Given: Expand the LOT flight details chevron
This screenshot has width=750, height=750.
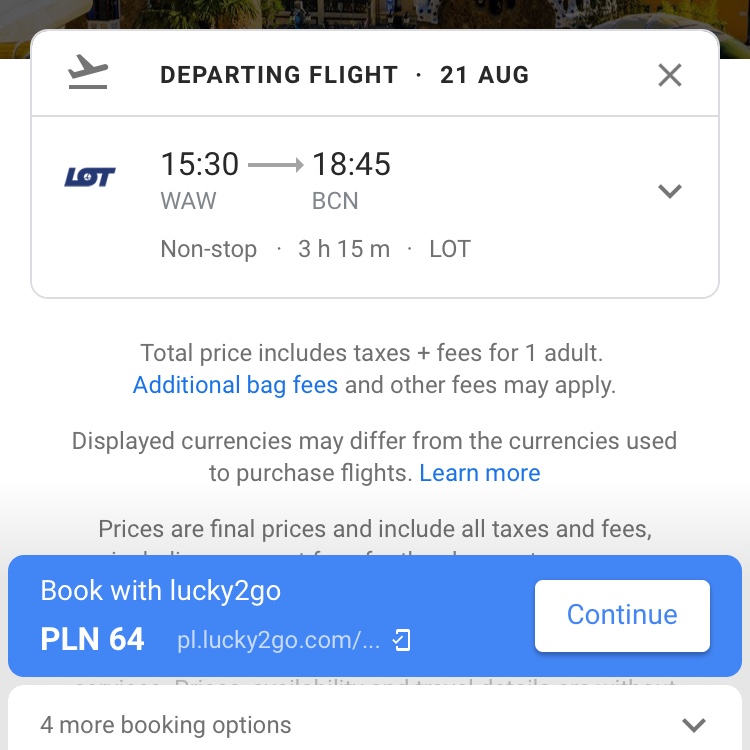Looking at the screenshot, I should tap(670, 191).
